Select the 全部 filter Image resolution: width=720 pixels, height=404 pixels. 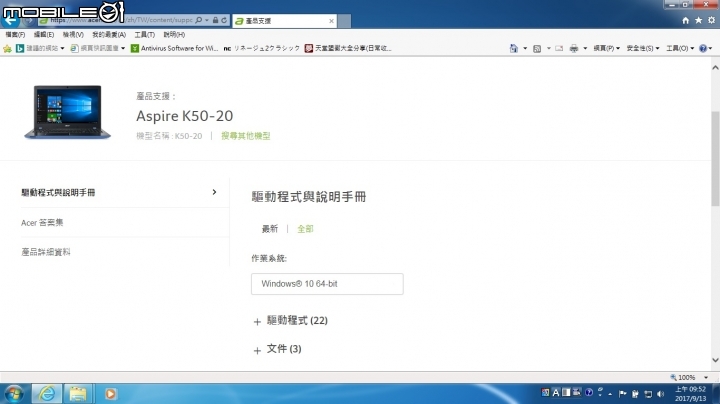tap(305, 229)
